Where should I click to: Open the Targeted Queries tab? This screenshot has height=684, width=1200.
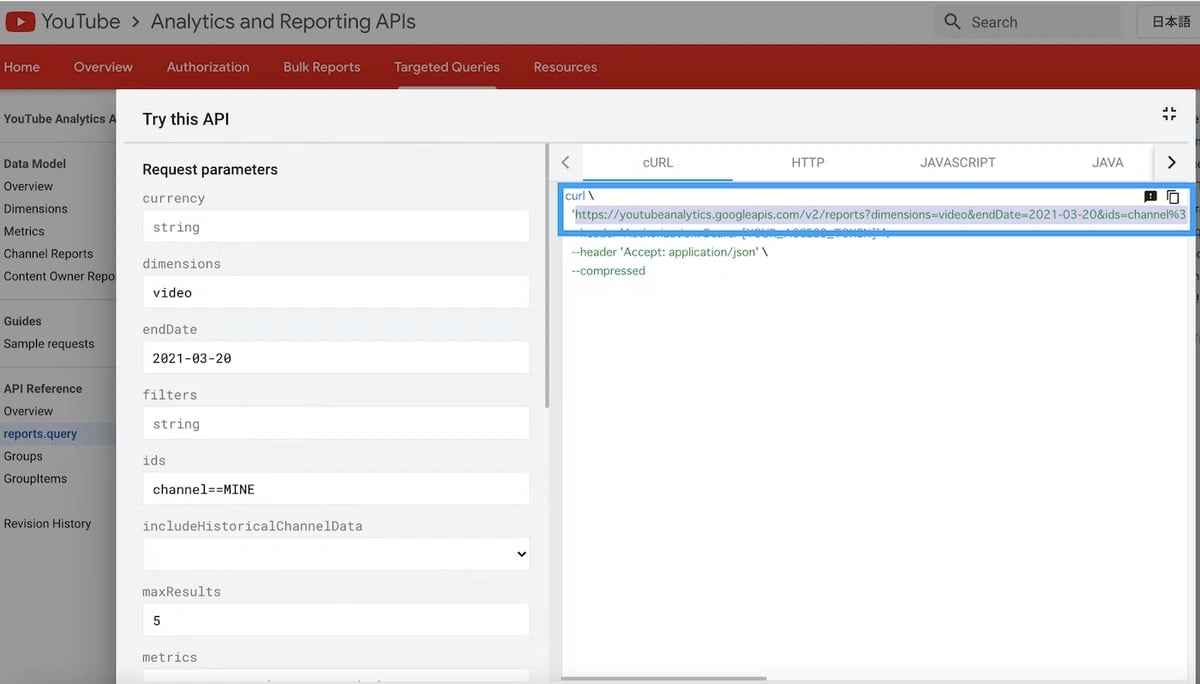point(447,67)
